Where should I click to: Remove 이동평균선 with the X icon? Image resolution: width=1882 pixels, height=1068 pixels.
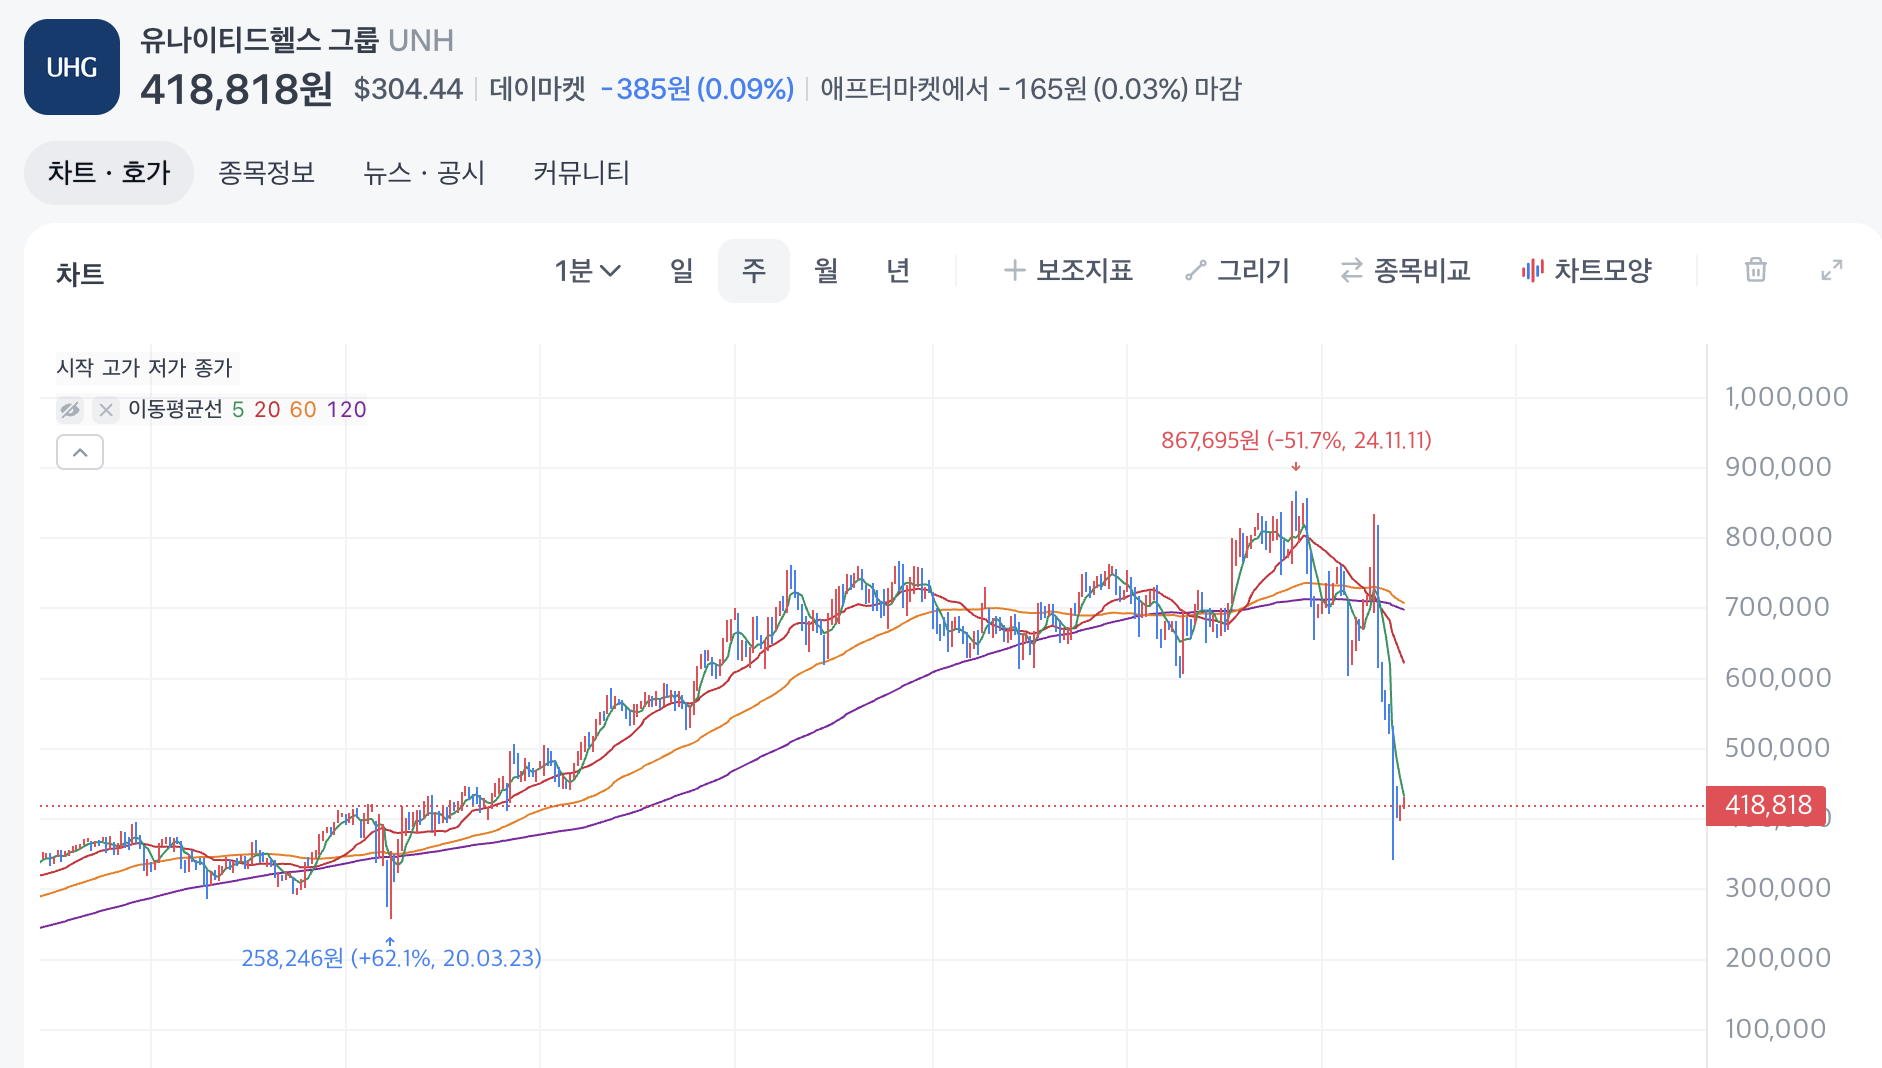[105, 409]
